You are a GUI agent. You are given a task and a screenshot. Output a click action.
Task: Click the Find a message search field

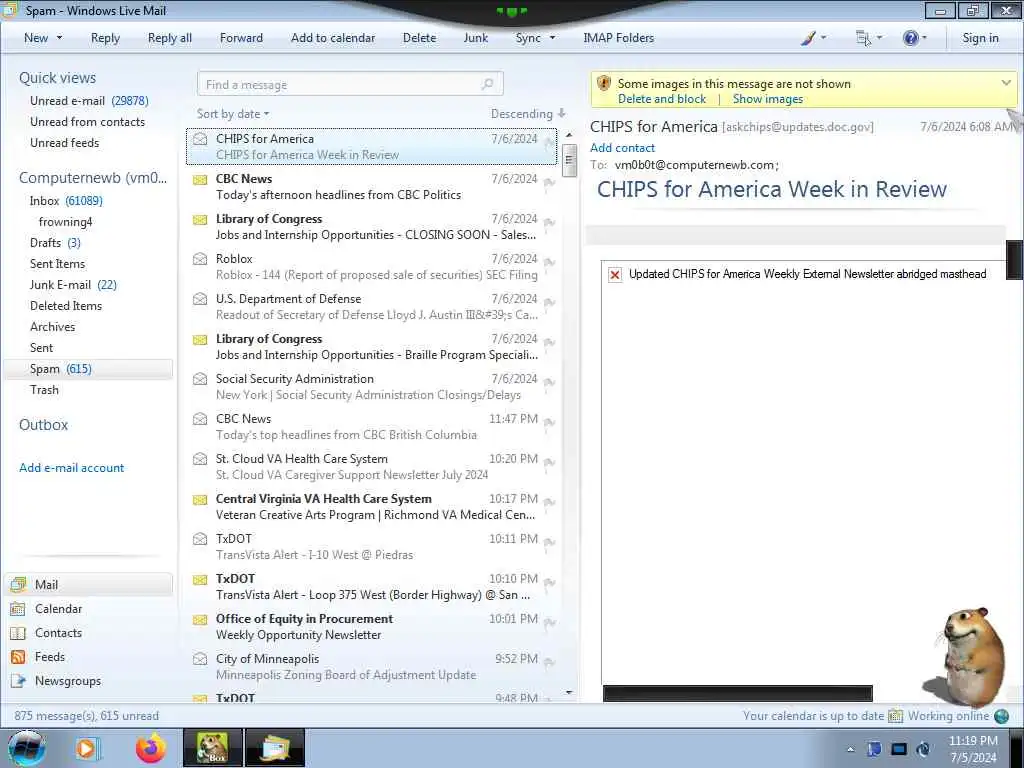[x=350, y=84]
